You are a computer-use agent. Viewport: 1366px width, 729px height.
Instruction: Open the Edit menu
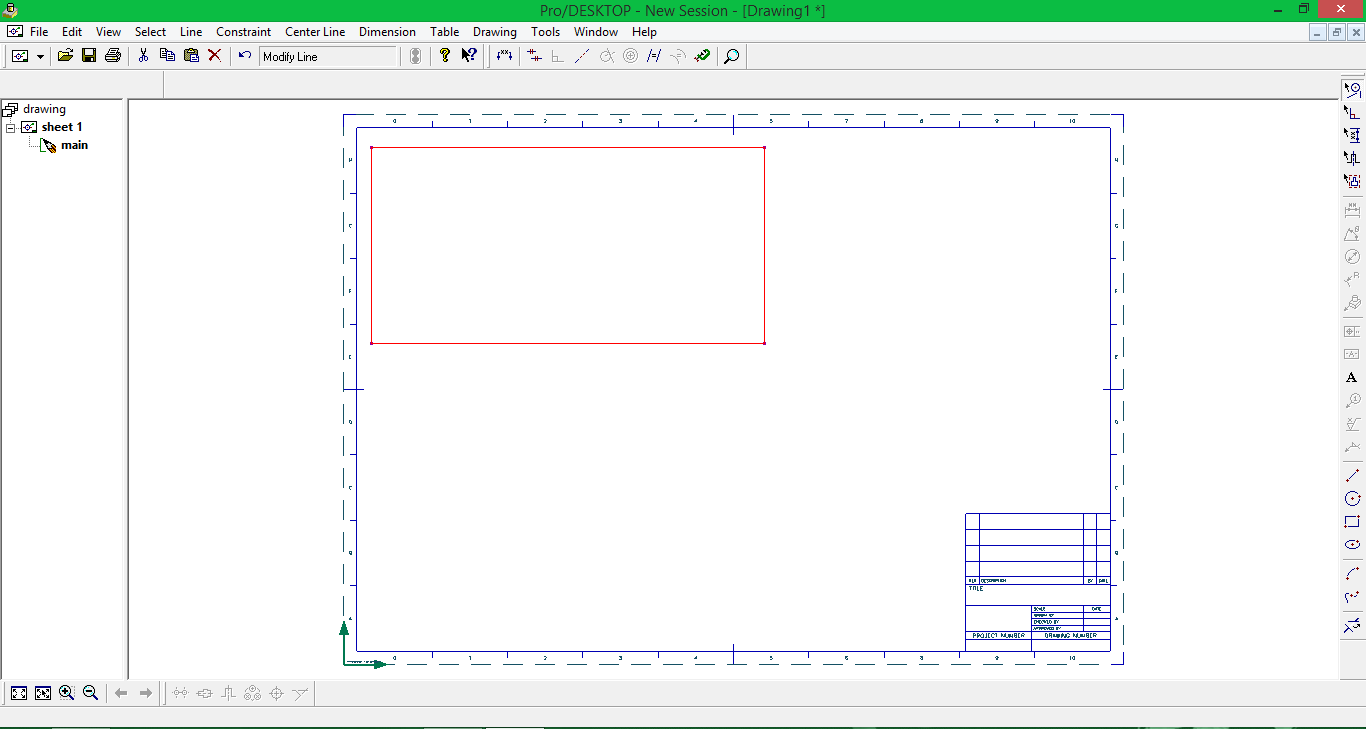[72, 32]
